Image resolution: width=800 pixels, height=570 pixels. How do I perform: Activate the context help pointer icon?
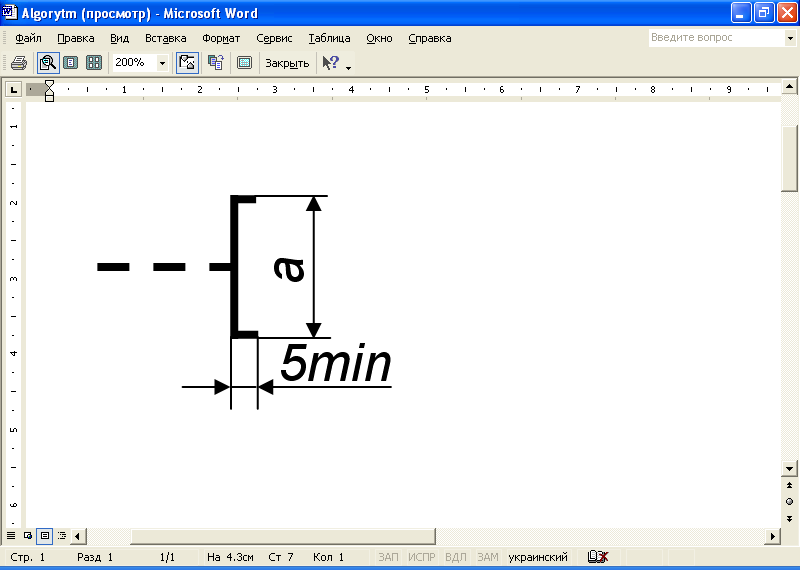pos(331,63)
